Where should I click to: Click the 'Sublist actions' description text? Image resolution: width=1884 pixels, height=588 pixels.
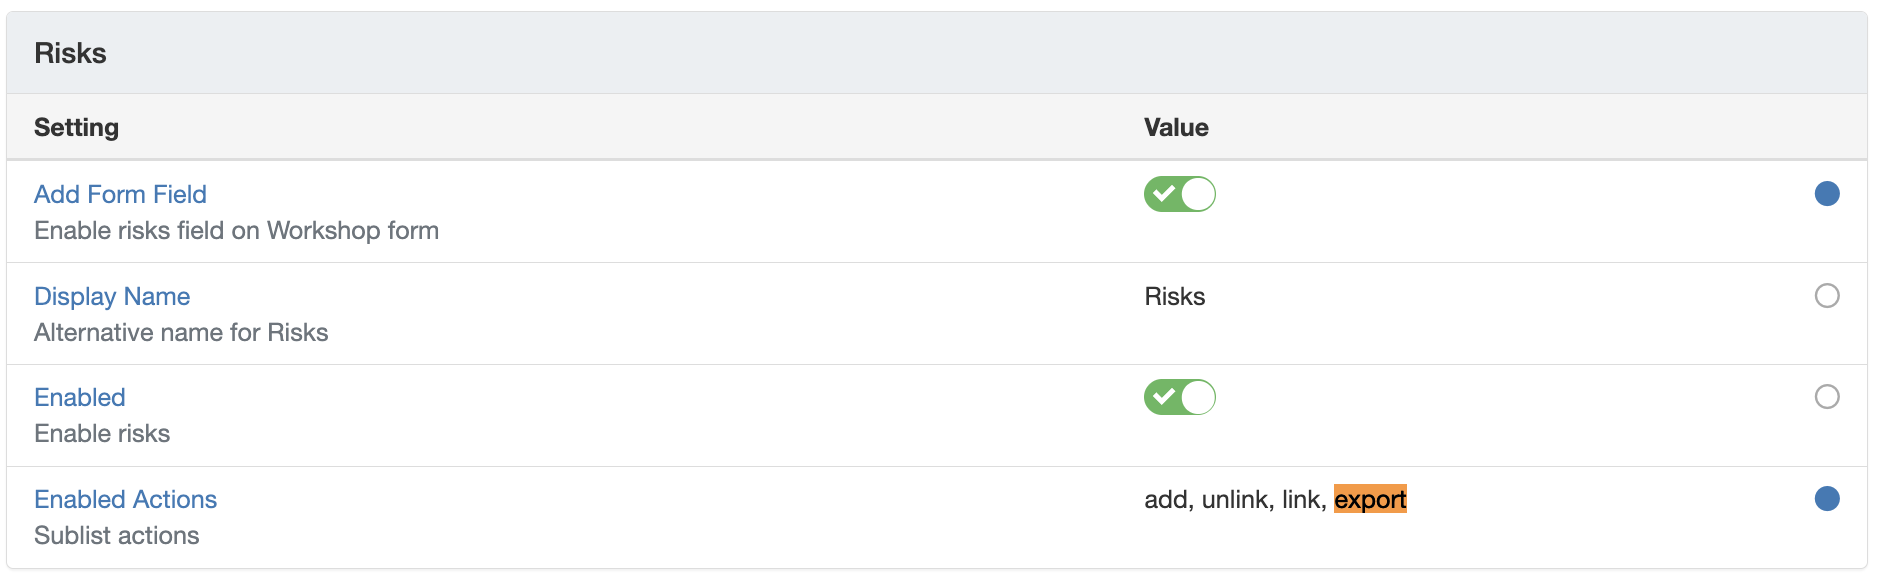pyautogui.click(x=116, y=535)
